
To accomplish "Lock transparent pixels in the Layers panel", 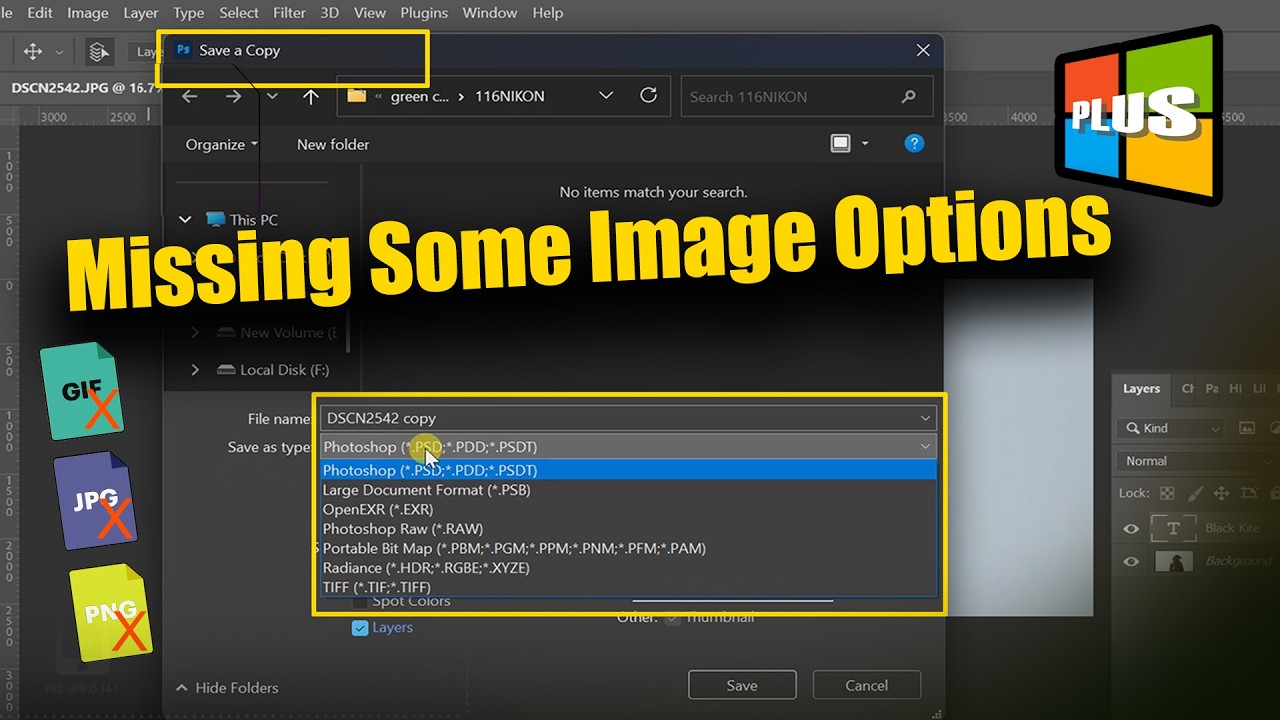I will [1166, 493].
